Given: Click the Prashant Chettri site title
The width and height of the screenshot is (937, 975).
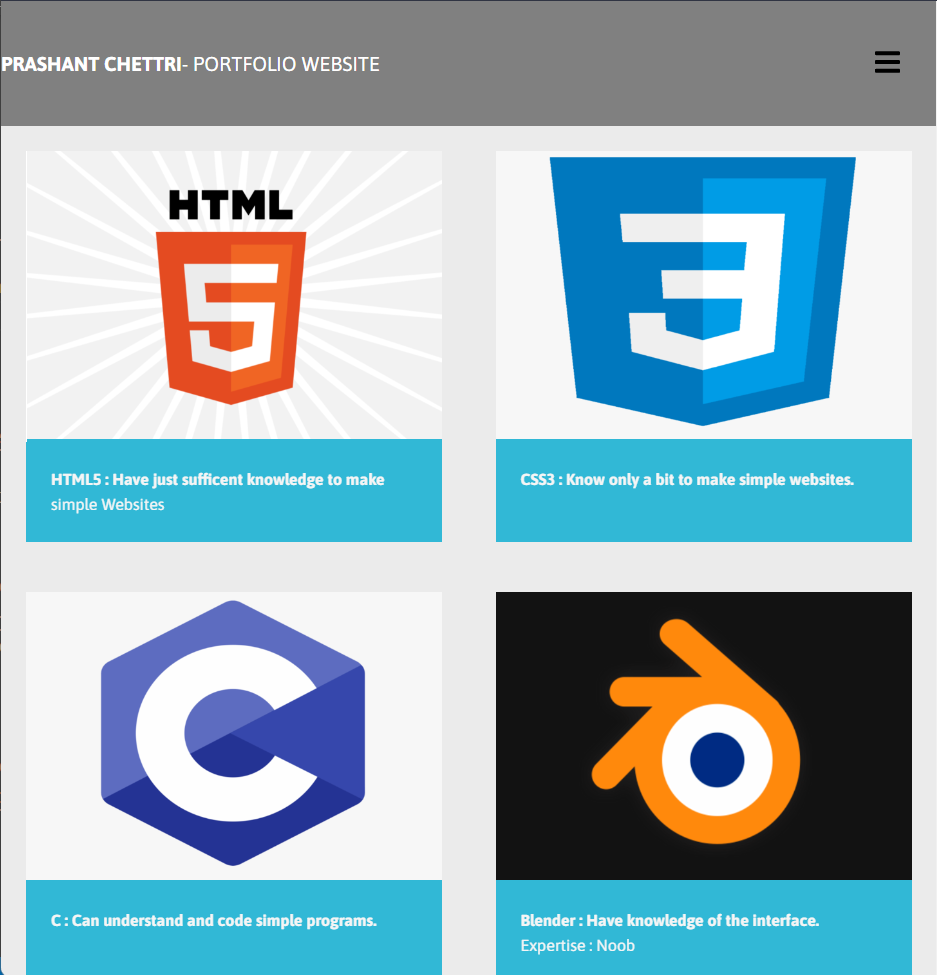Looking at the screenshot, I should (92, 64).
